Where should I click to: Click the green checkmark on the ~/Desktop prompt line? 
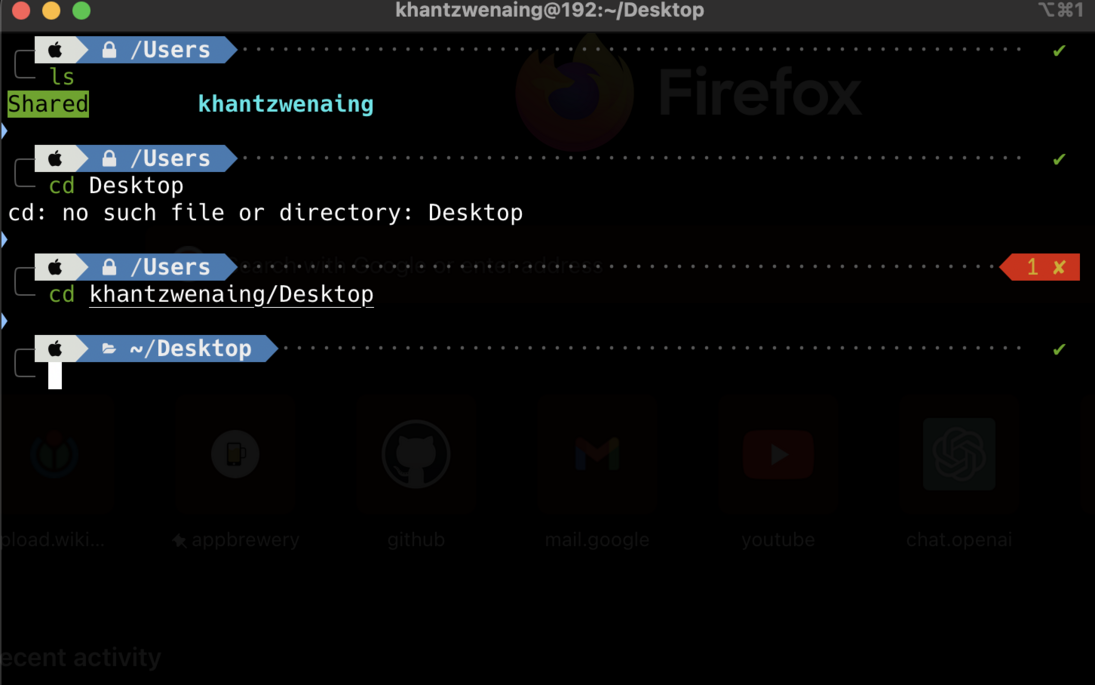coord(1059,349)
